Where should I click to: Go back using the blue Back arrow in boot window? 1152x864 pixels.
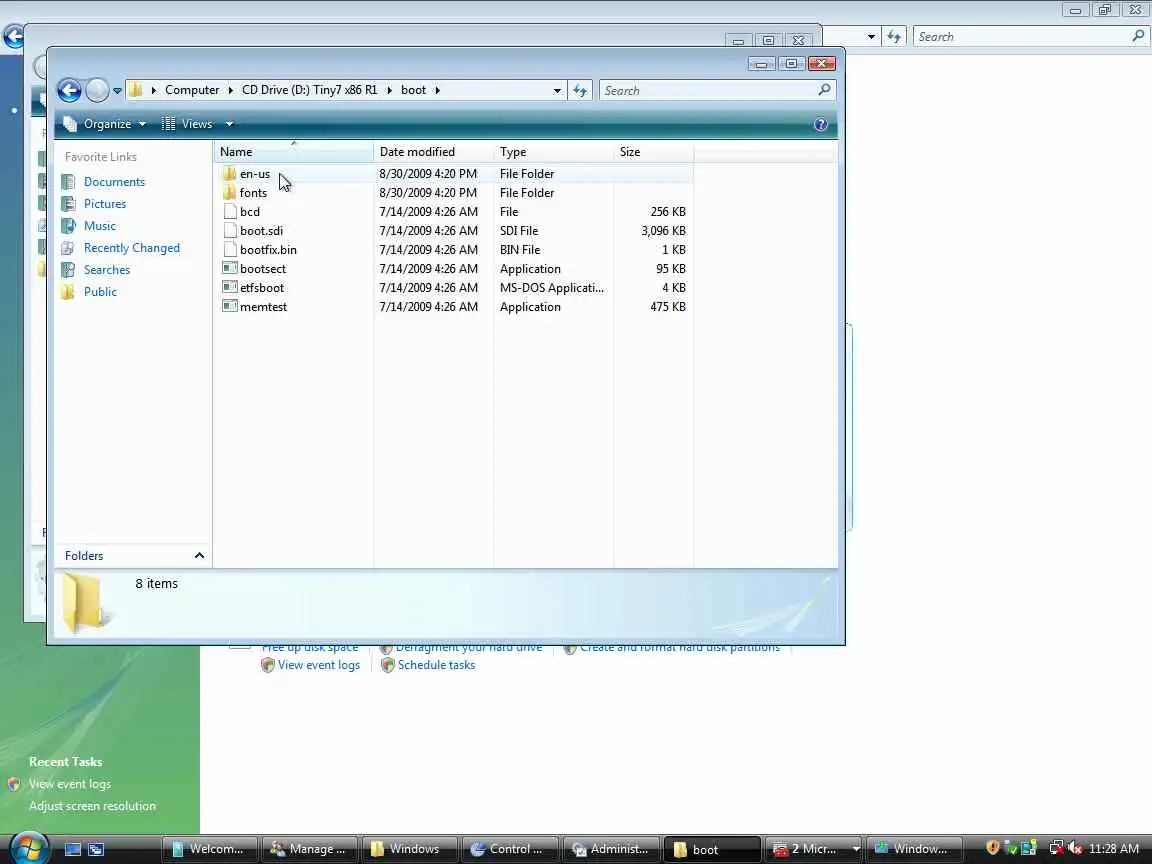pyautogui.click(x=69, y=90)
